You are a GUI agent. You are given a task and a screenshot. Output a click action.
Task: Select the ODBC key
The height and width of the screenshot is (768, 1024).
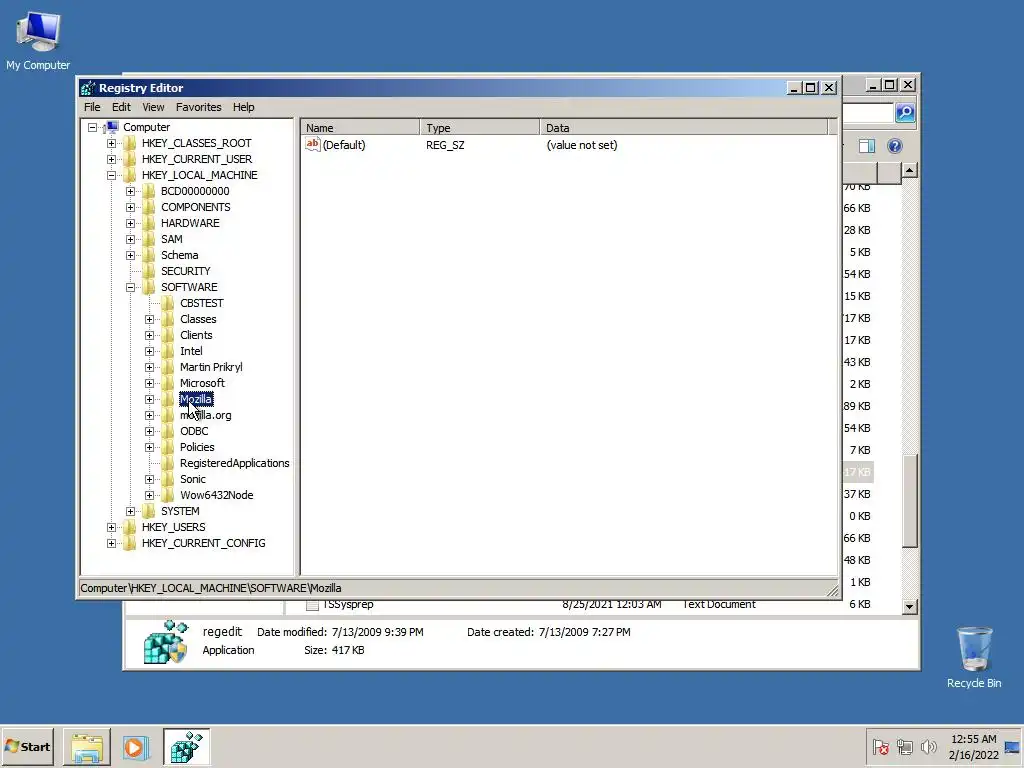[x=194, y=431]
